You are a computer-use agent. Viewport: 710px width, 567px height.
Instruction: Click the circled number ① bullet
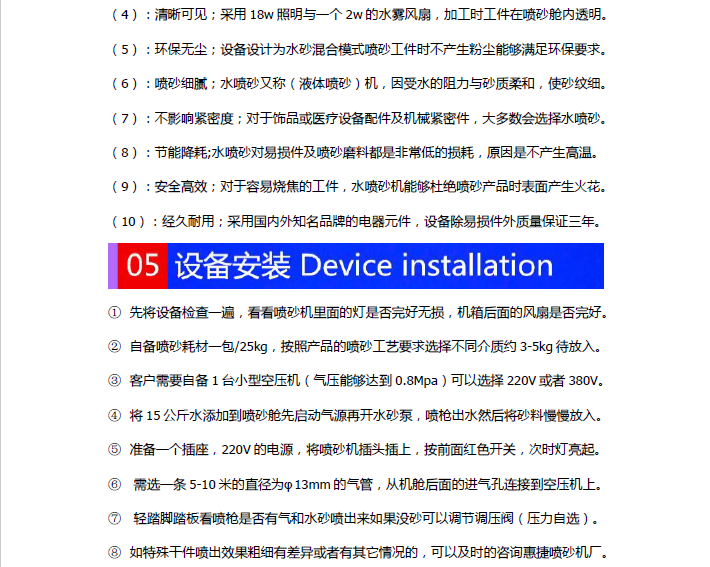(115, 312)
